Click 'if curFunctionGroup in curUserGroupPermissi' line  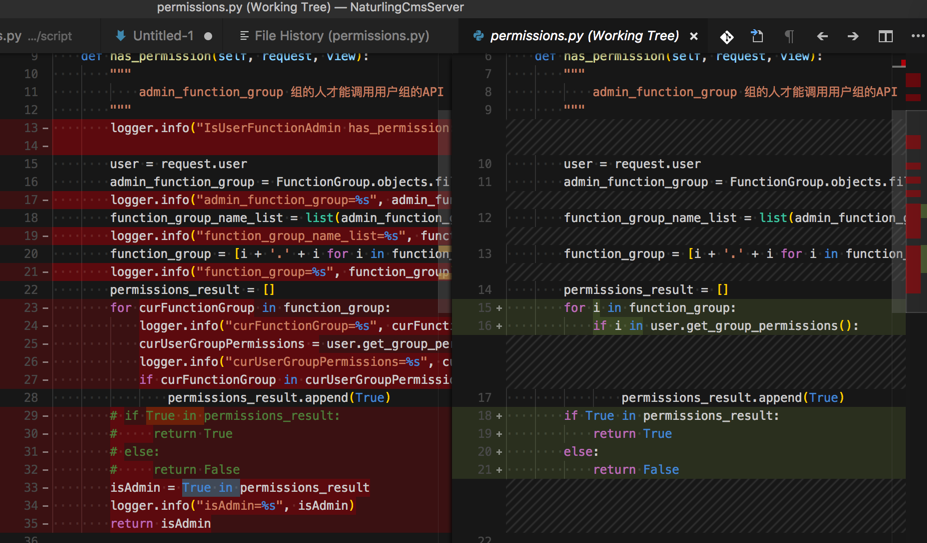tap(294, 380)
